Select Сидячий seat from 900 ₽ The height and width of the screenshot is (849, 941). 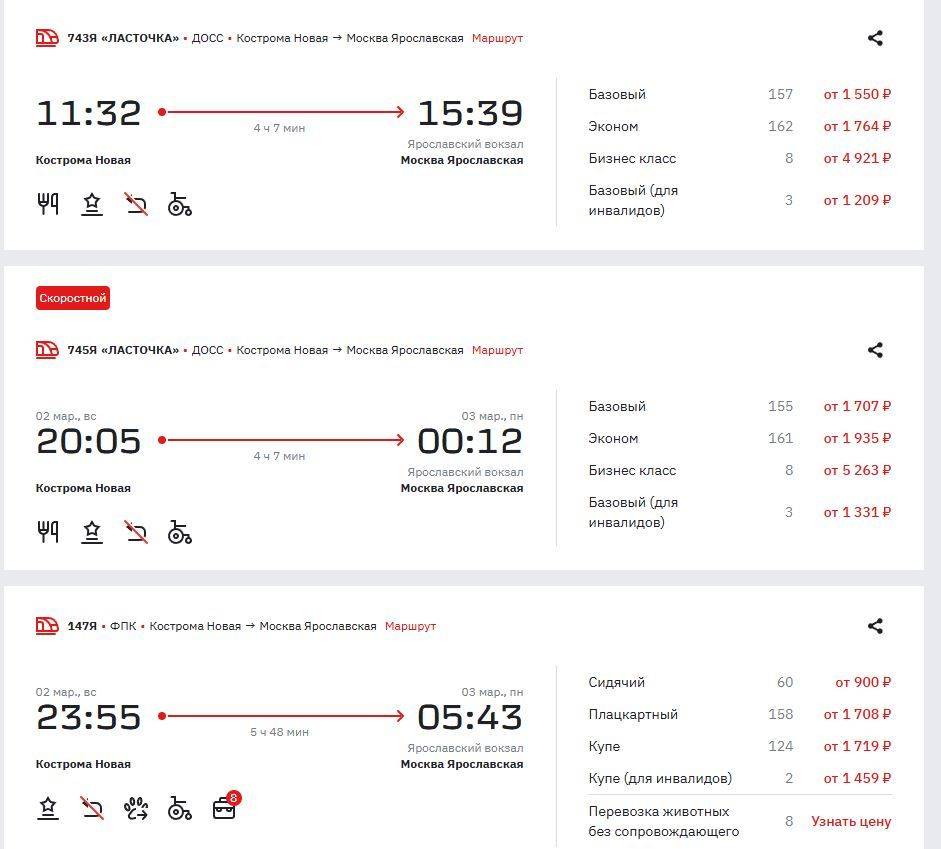pyautogui.click(x=862, y=682)
